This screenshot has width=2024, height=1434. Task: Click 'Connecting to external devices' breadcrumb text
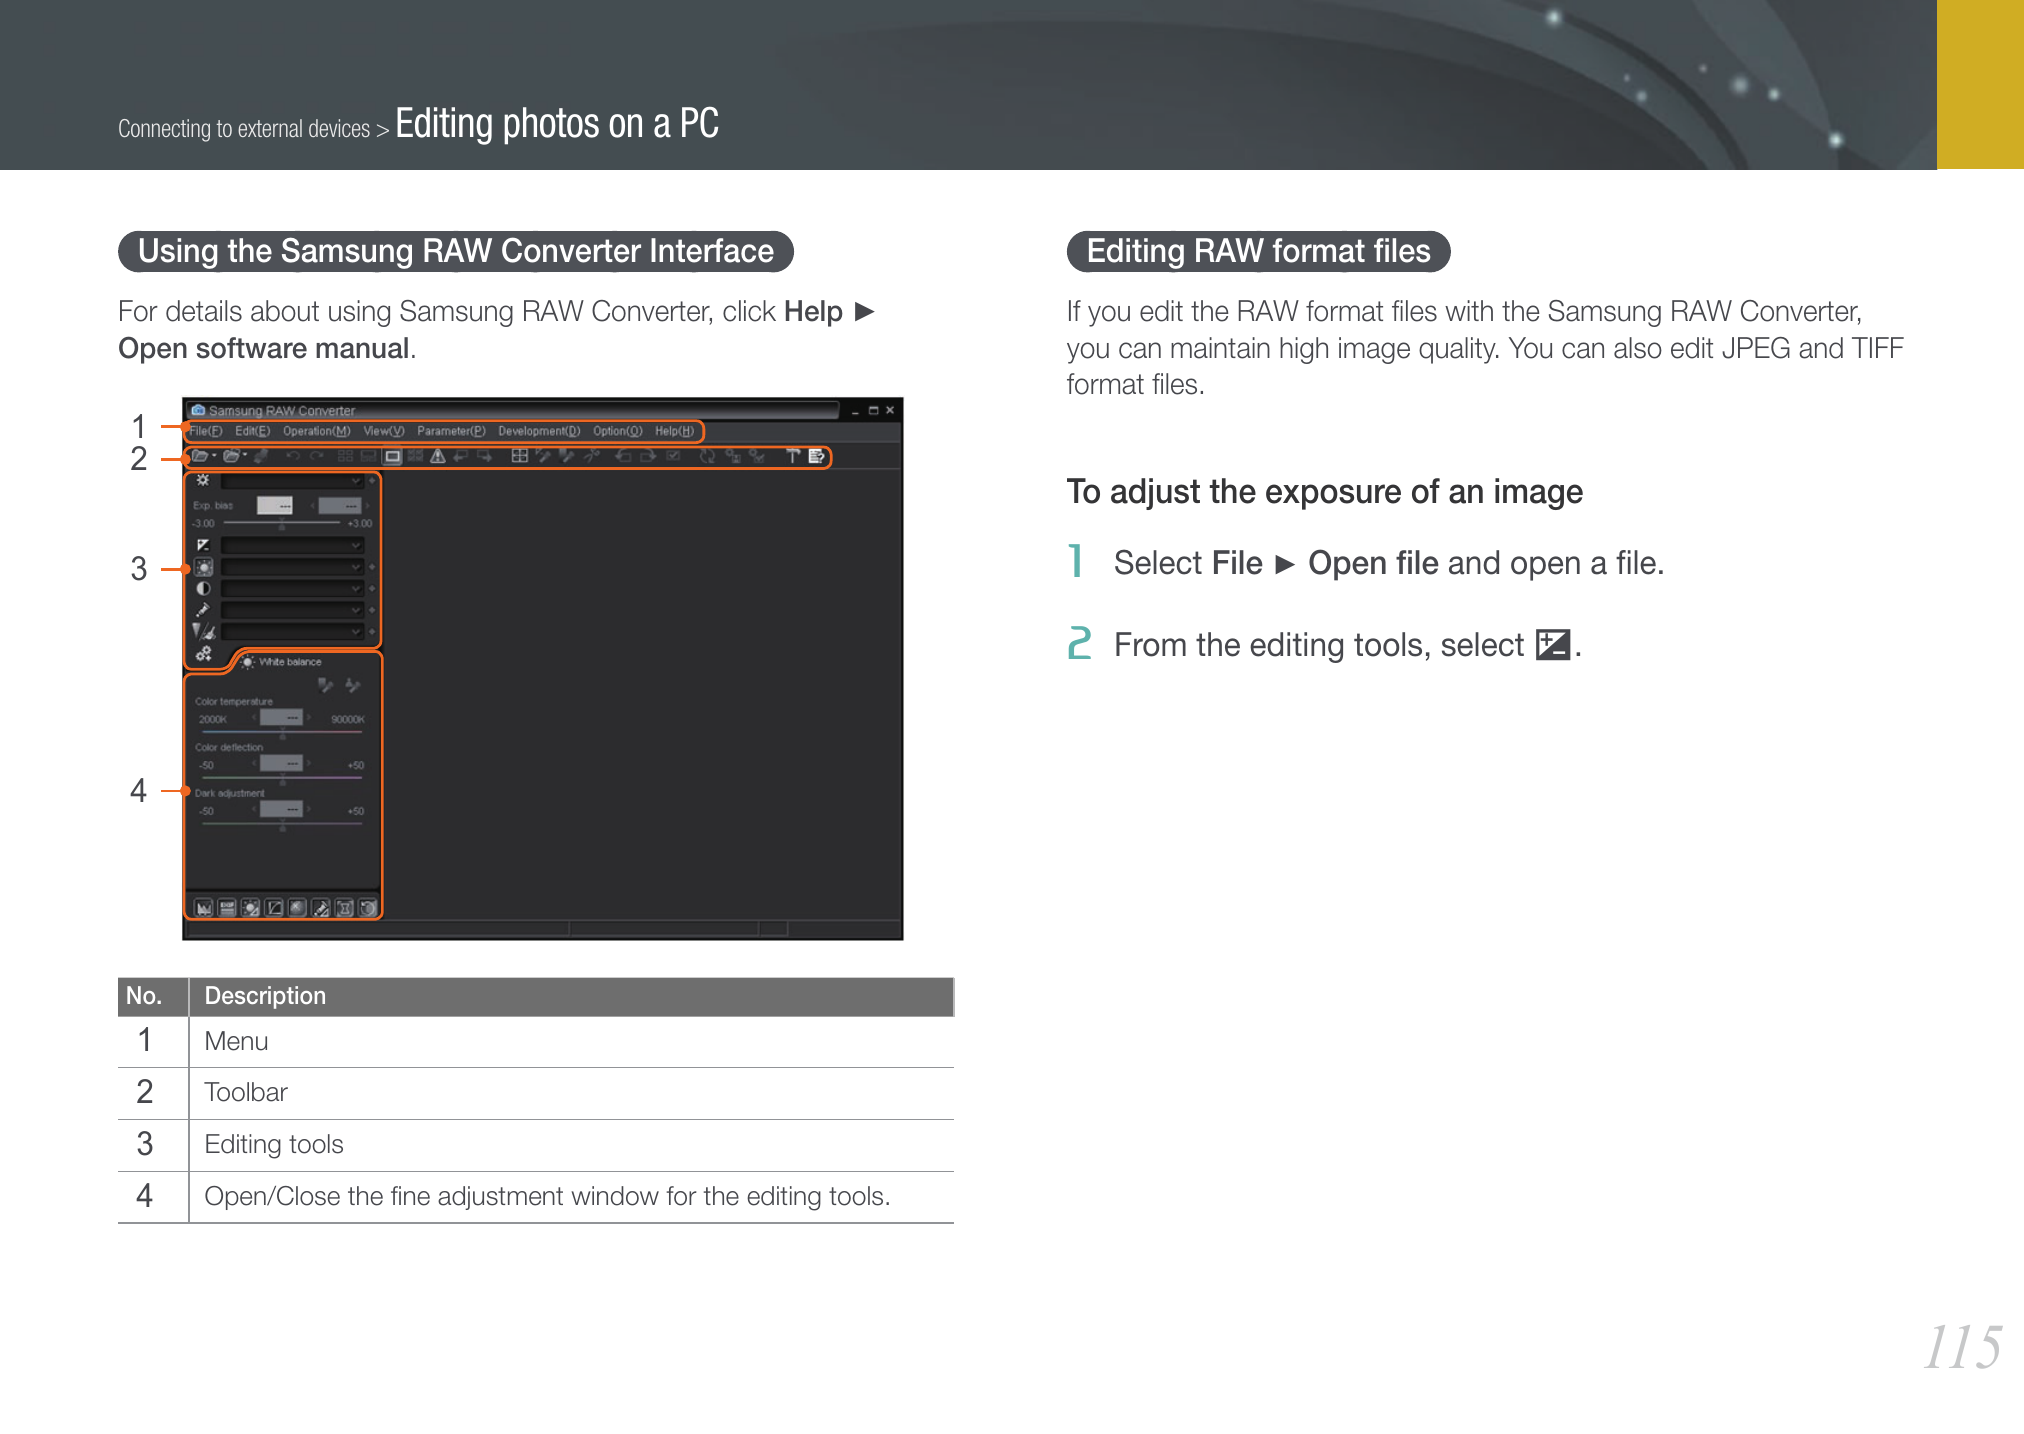pyautogui.click(x=244, y=129)
